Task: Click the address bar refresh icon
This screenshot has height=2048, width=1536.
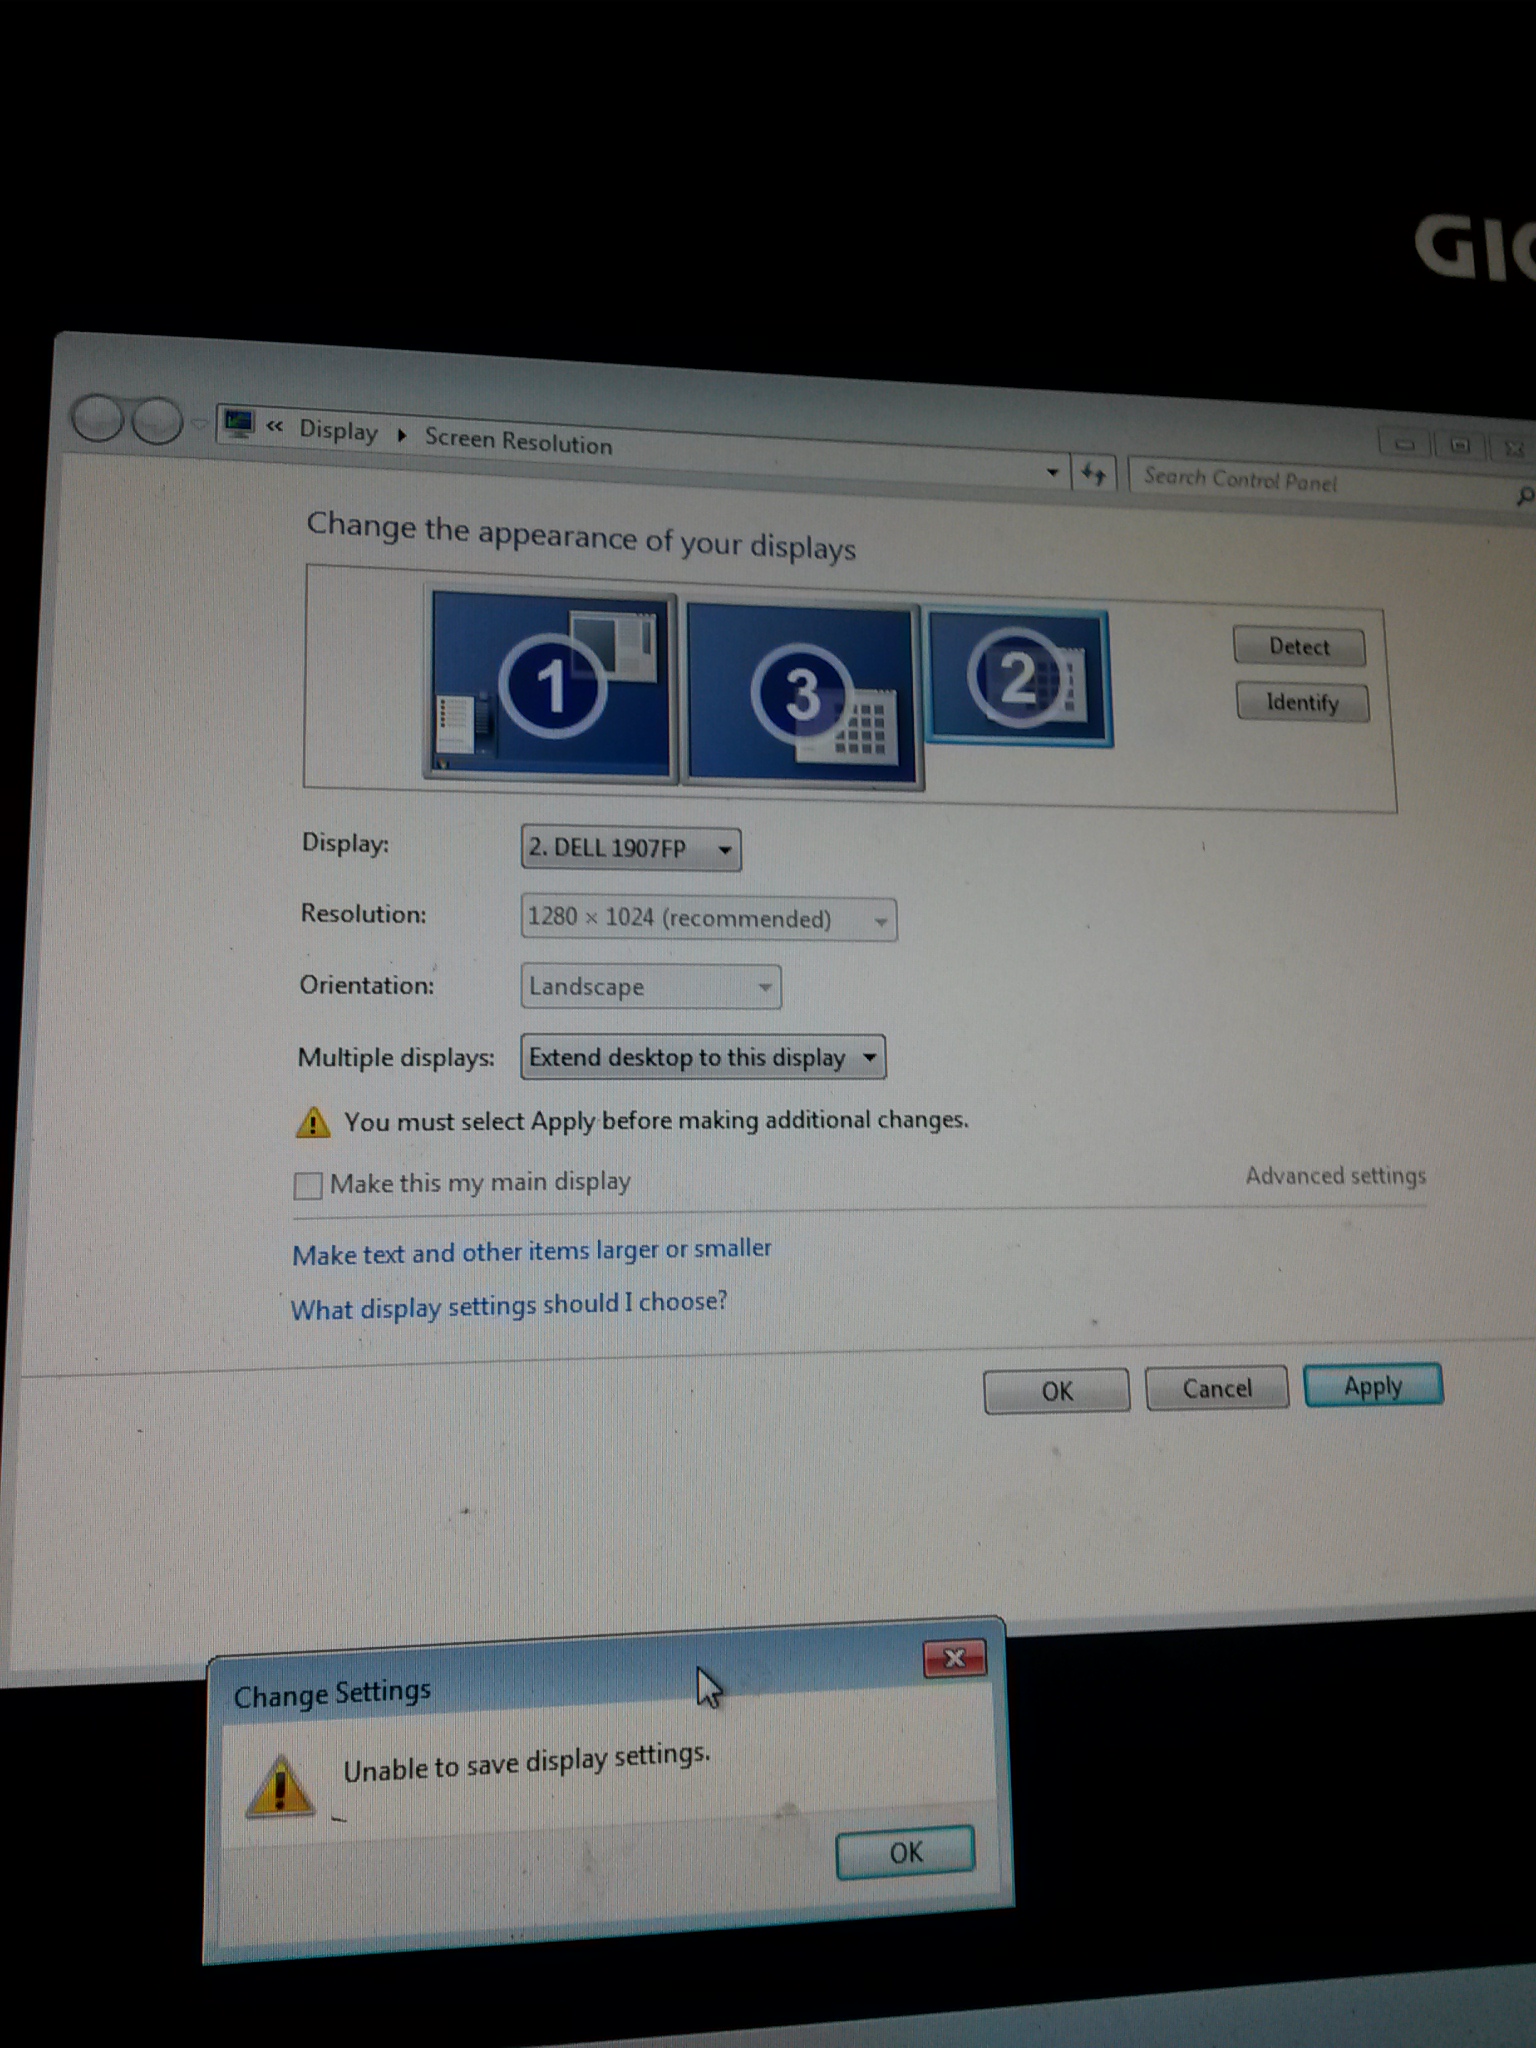Action: [x=1093, y=473]
